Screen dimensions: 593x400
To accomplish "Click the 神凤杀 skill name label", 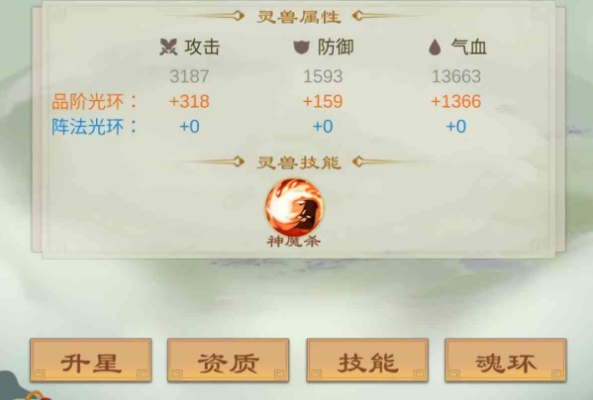I will (294, 241).
